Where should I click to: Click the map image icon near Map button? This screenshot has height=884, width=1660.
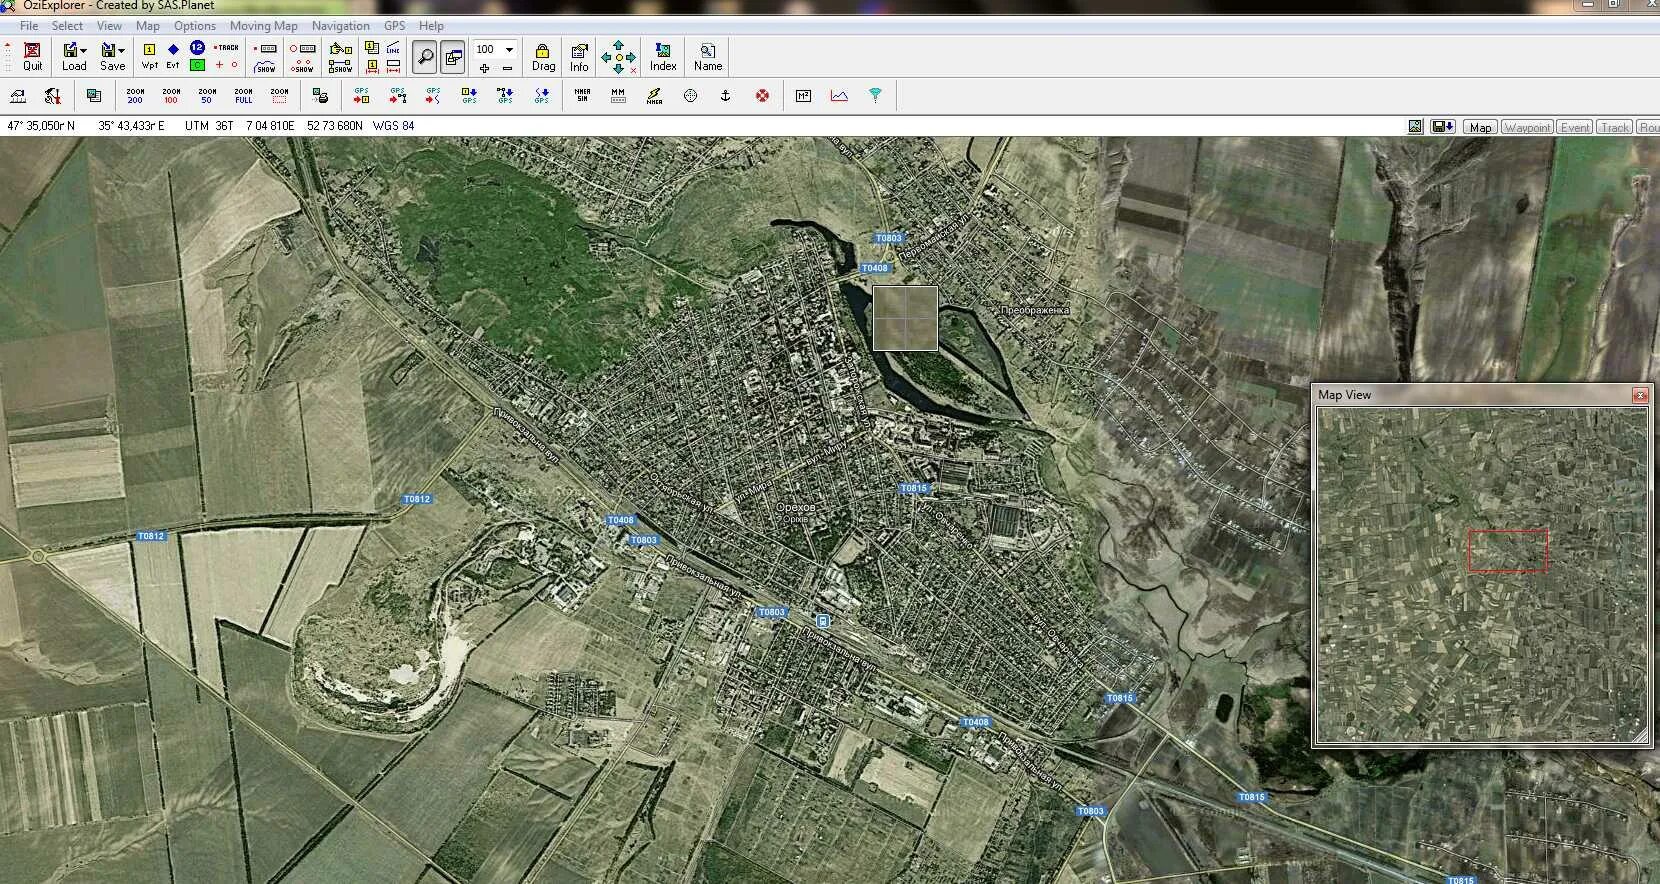click(x=1415, y=127)
